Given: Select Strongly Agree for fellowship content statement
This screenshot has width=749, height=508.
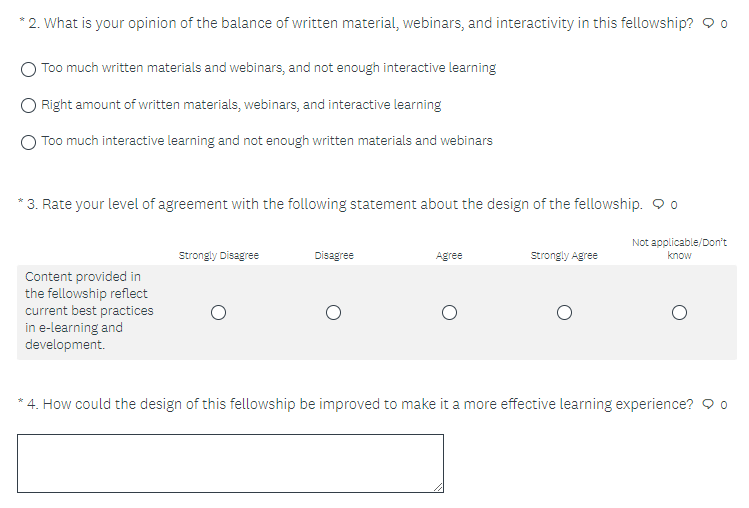Looking at the screenshot, I should tap(564, 312).
